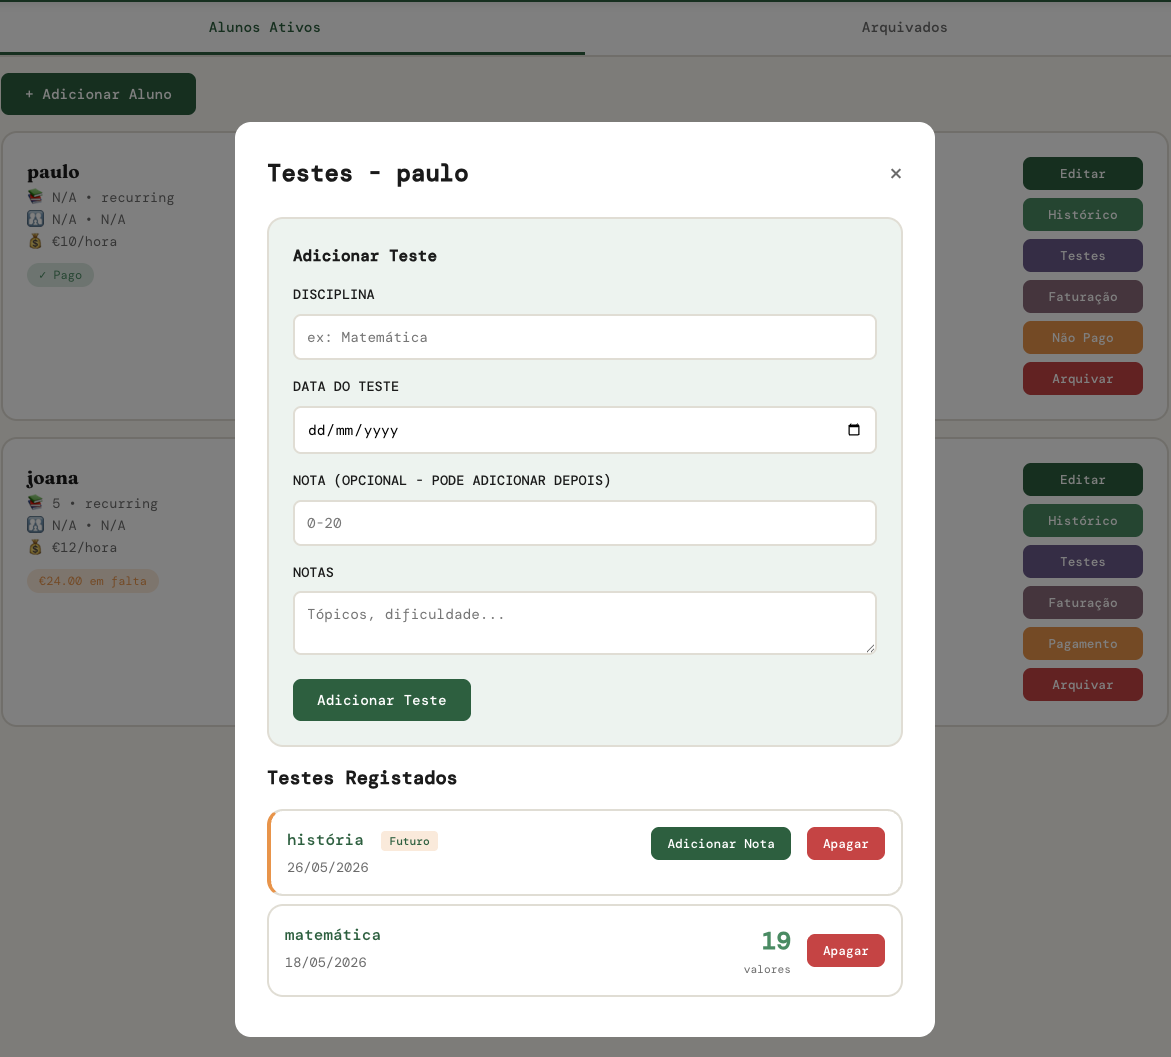Screen dimensions: 1171x1057
Task: Submit with the Adicionar Teste button
Action: (382, 700)
